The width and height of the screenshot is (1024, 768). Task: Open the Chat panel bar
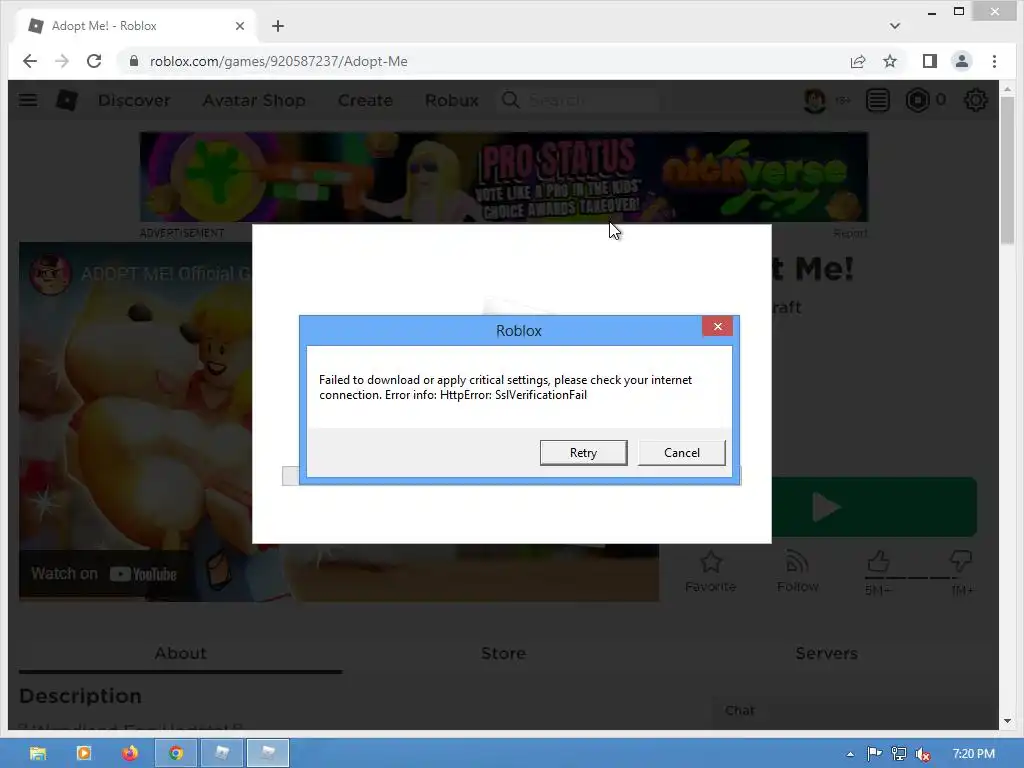coord(849,711)
